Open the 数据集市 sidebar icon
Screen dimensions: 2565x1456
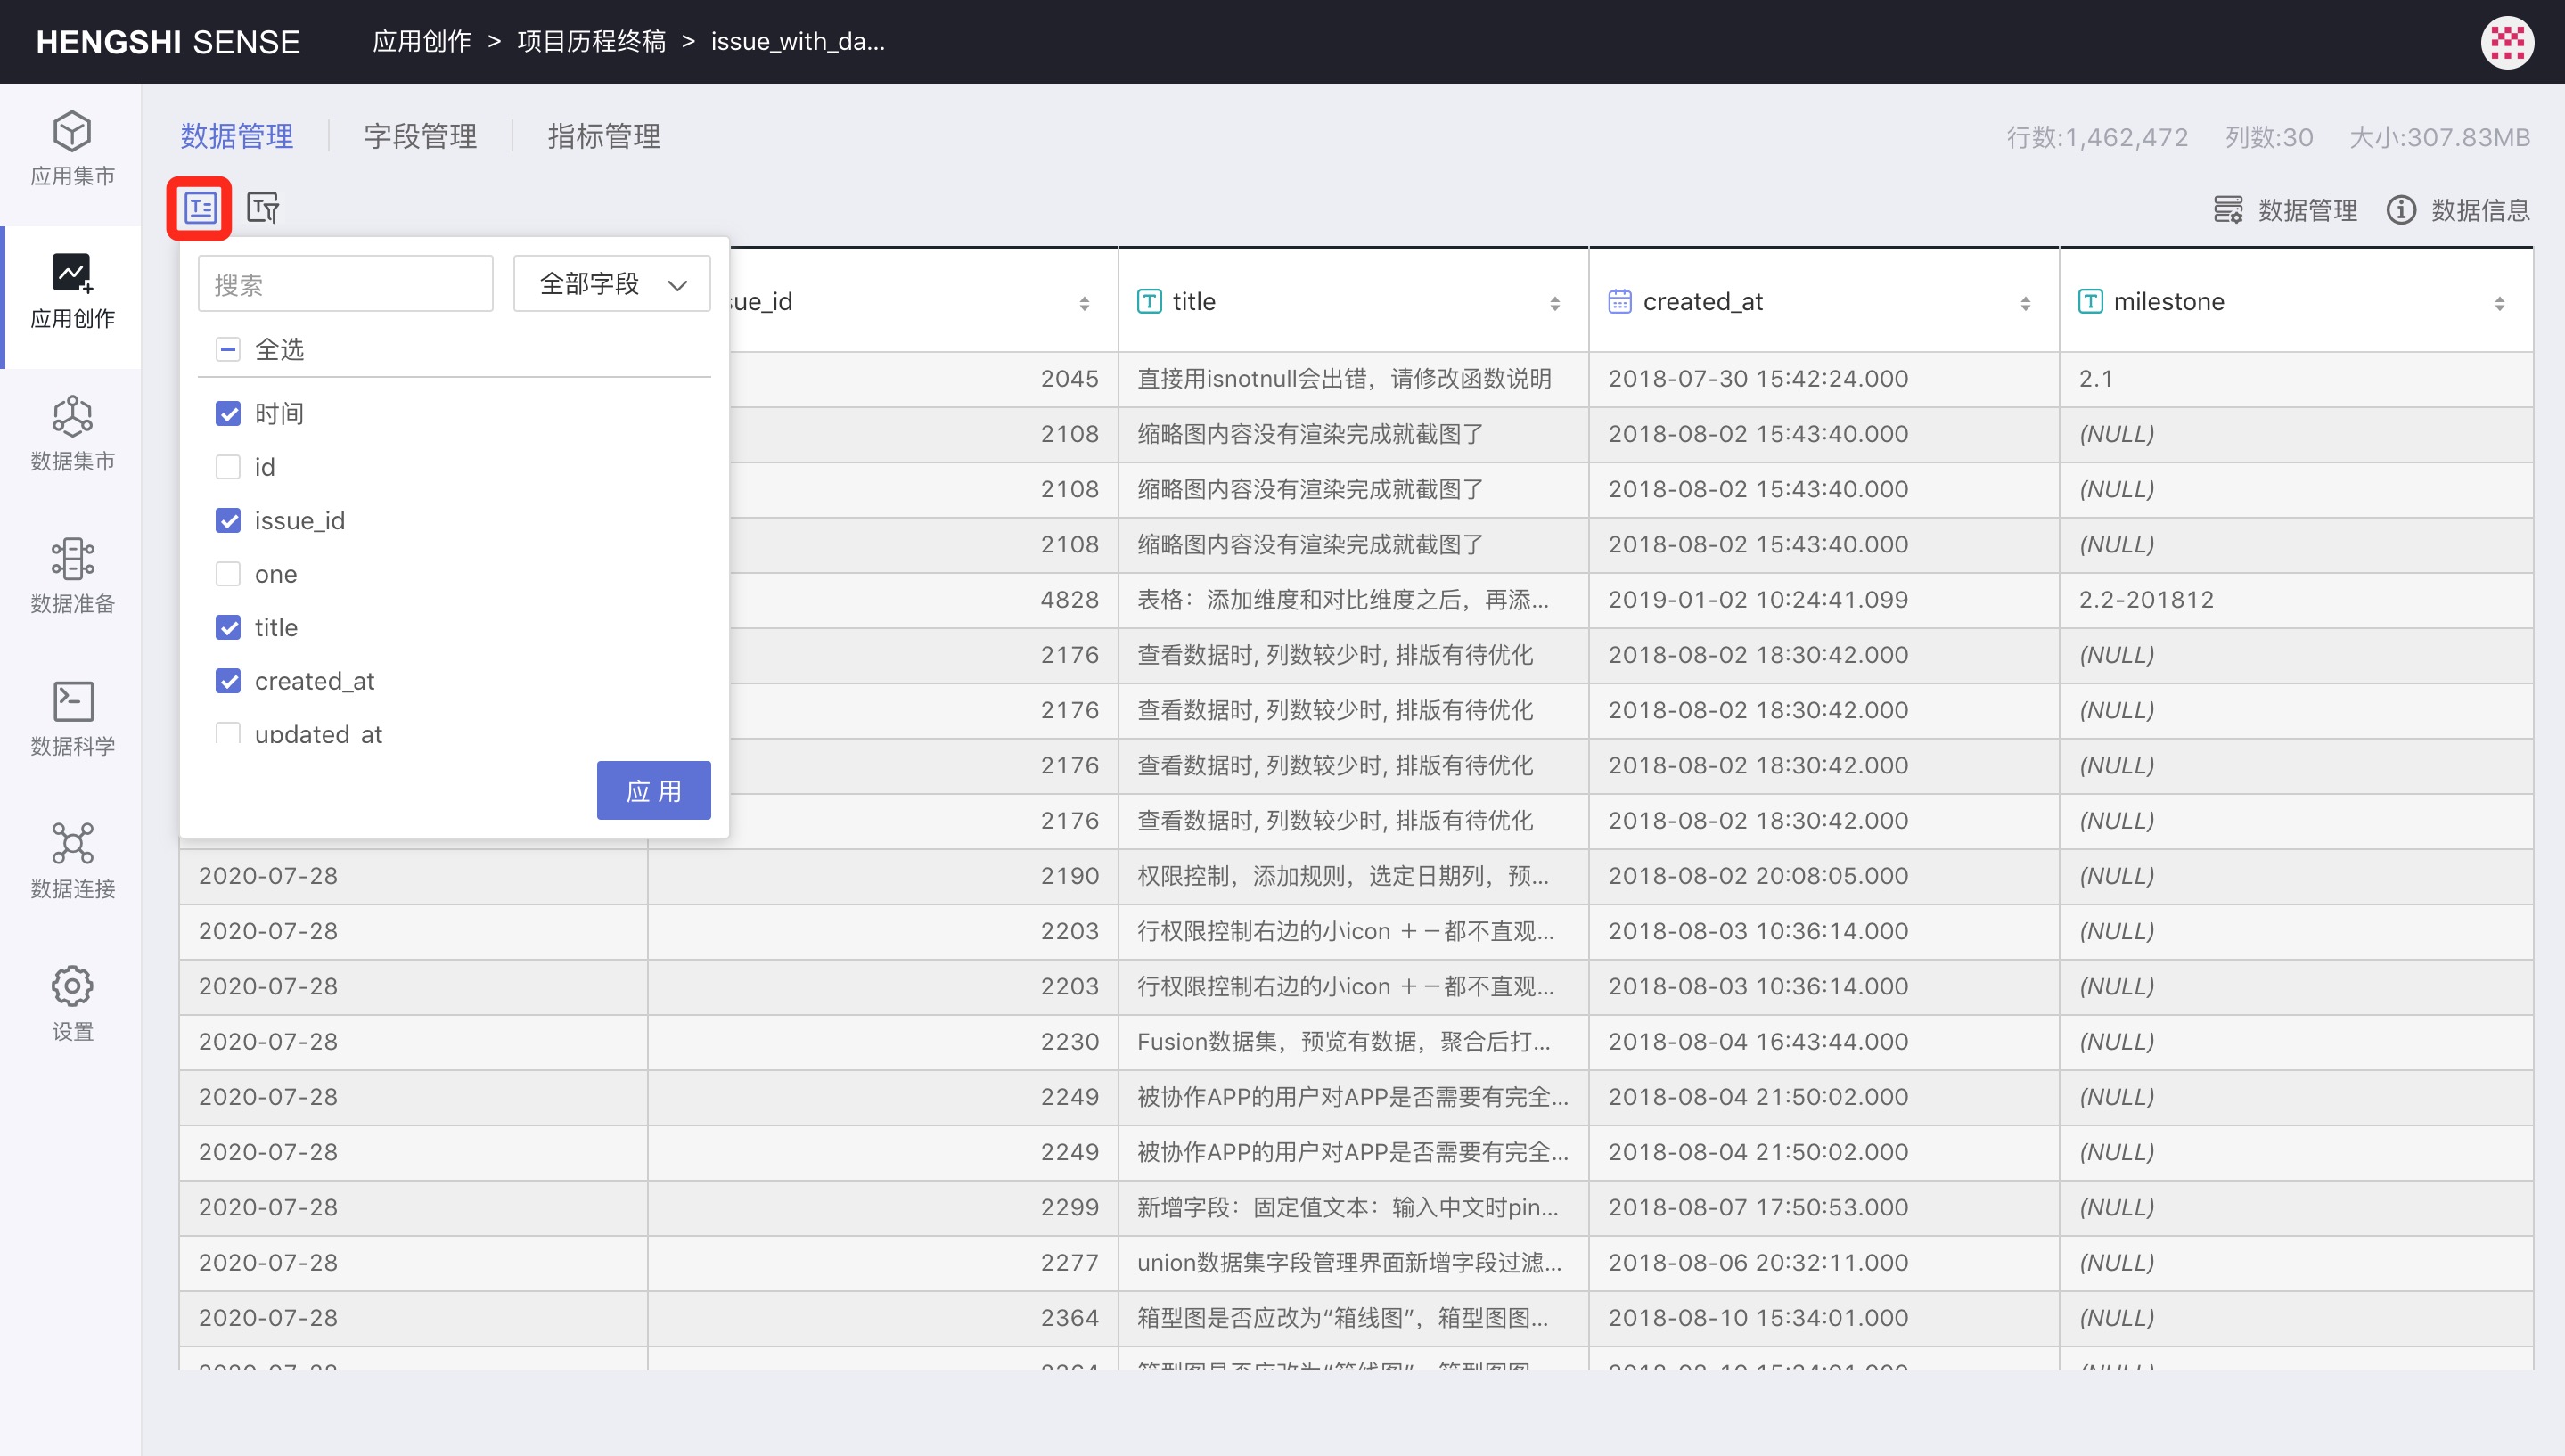click(72, 416)
